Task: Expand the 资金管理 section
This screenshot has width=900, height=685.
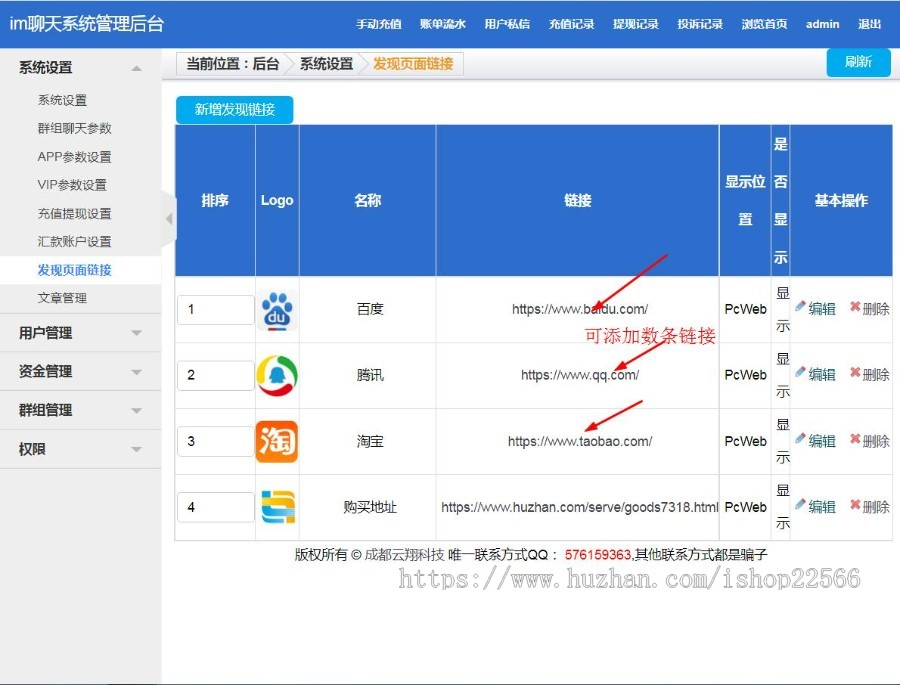Action: pyautogui.click(x=80, y=371)
